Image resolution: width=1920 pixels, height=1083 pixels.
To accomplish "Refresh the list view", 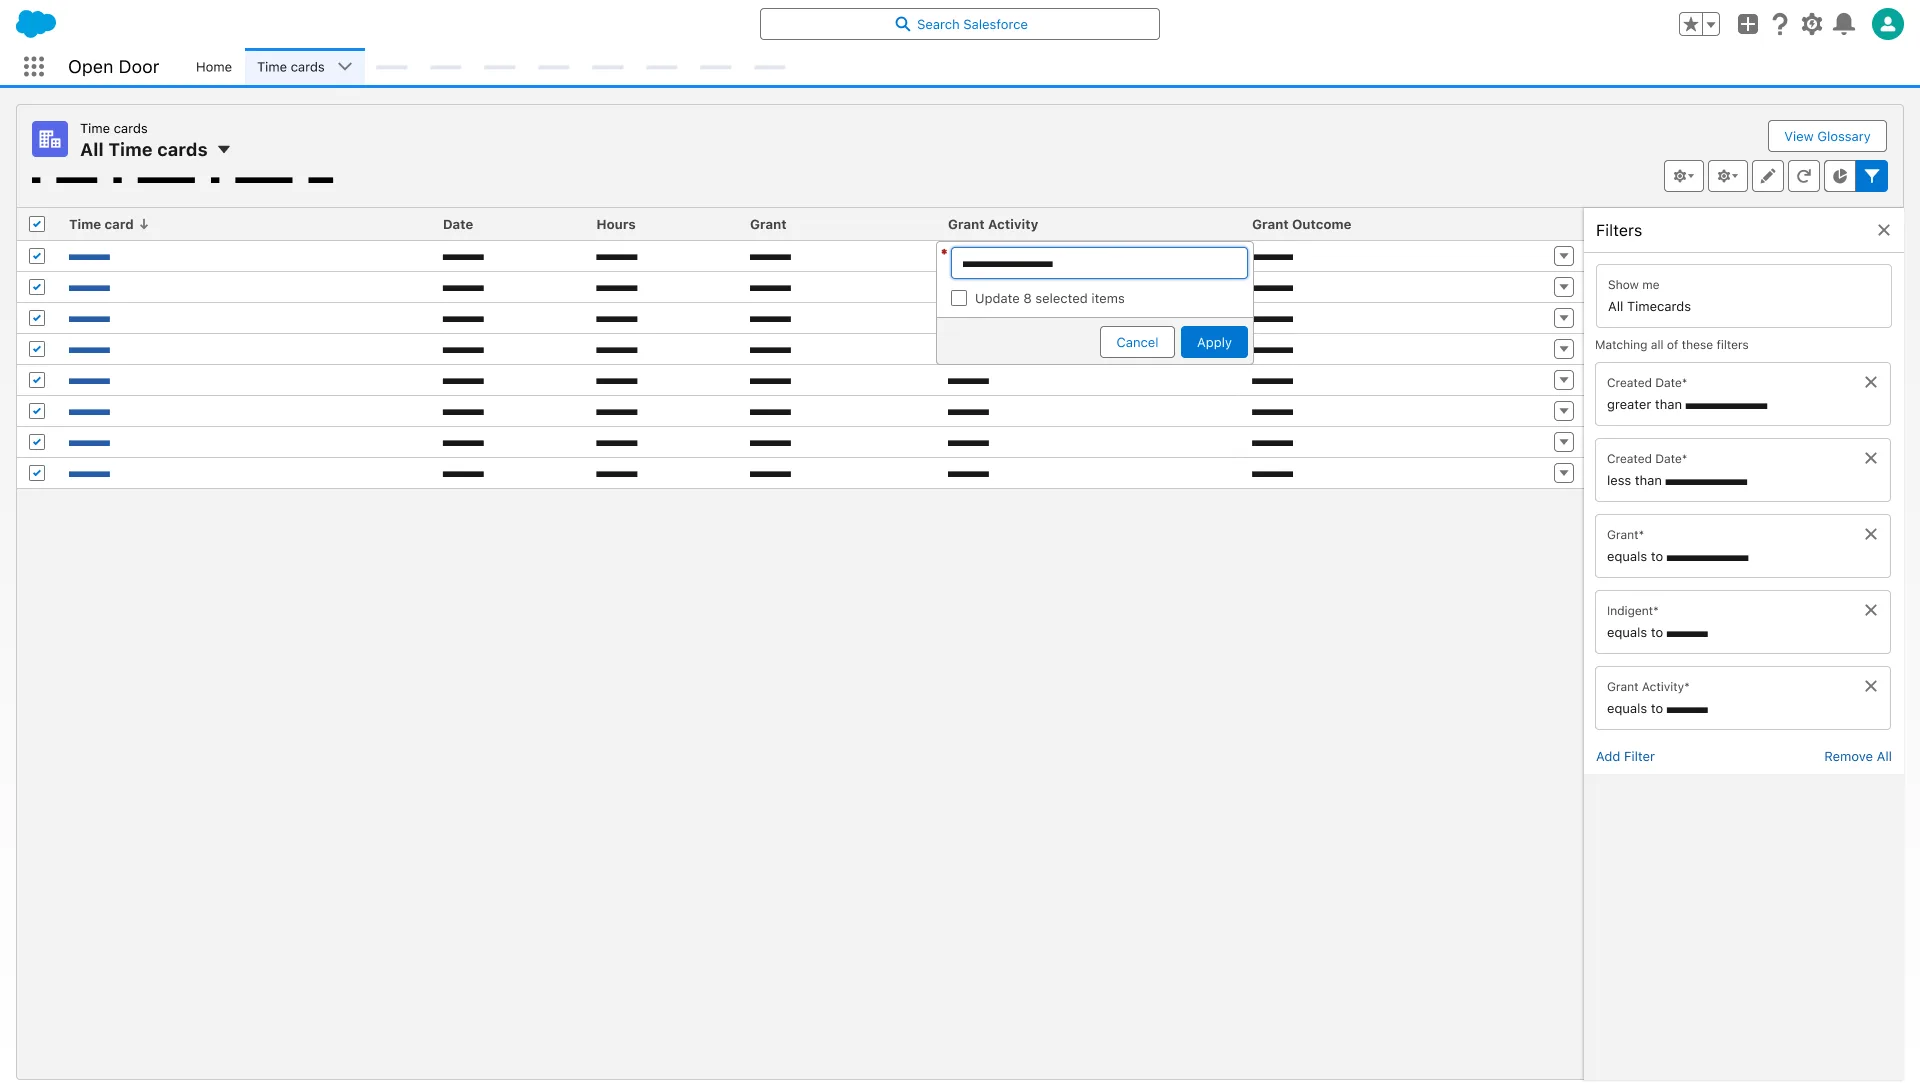I will coord(1804,176).
